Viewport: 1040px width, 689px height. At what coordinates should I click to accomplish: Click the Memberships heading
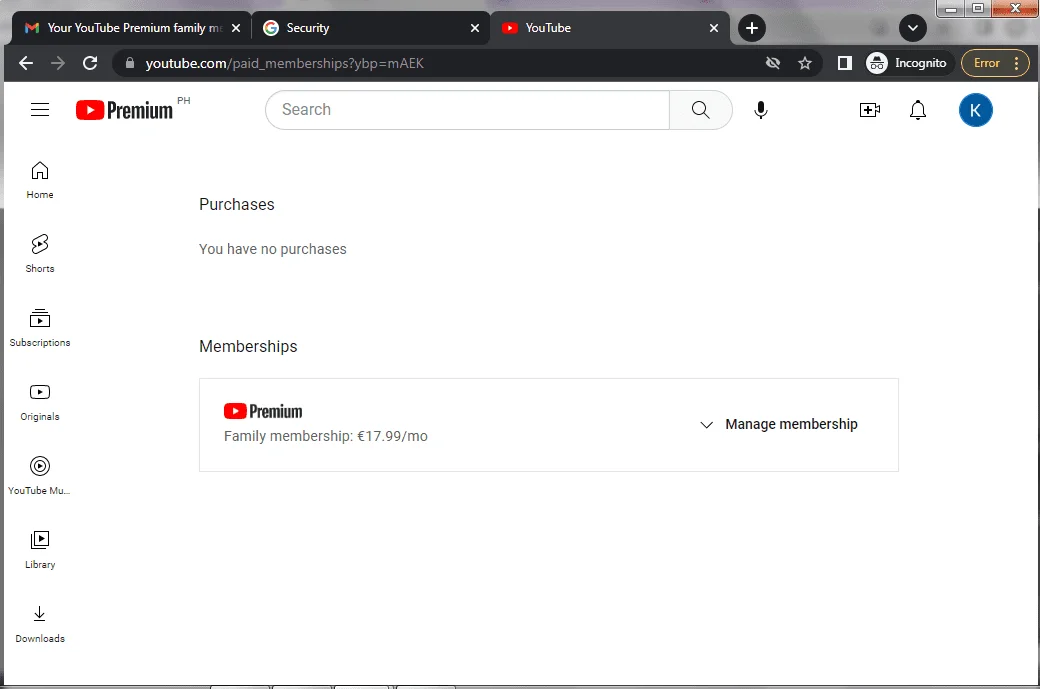248,346
